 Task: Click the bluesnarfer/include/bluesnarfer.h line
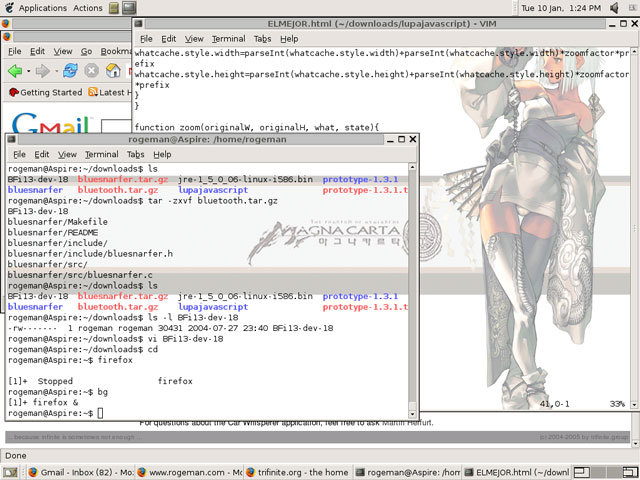[x=90, y=253]
